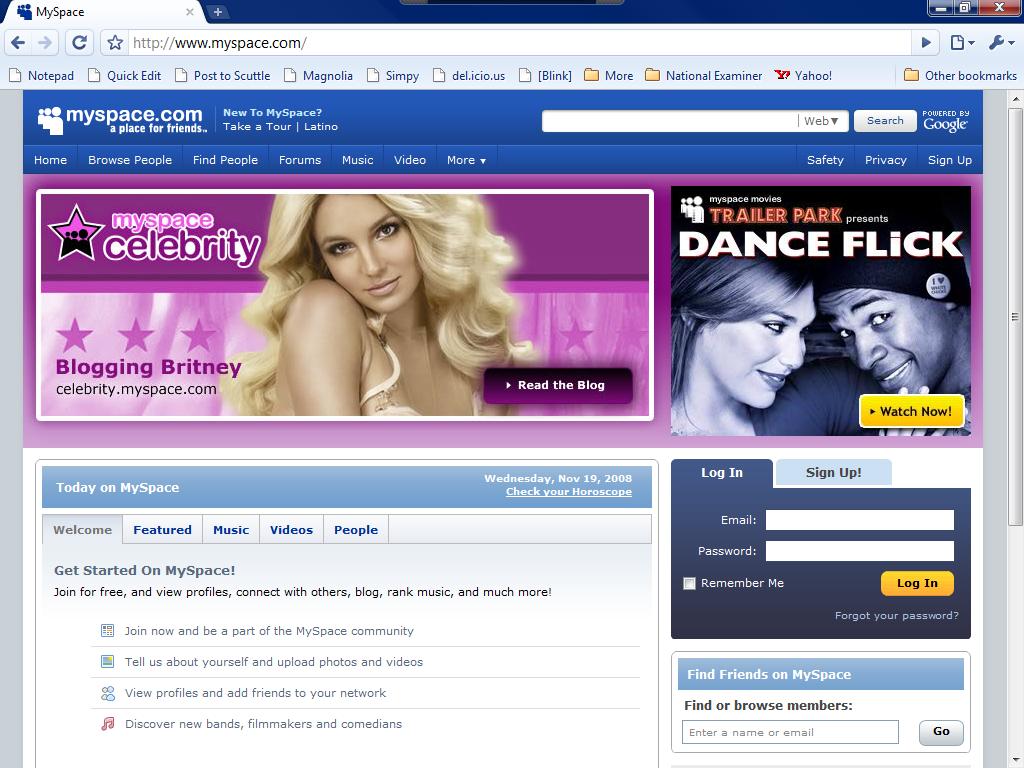Open the Notepad bookmark

[x=41, y=76]
